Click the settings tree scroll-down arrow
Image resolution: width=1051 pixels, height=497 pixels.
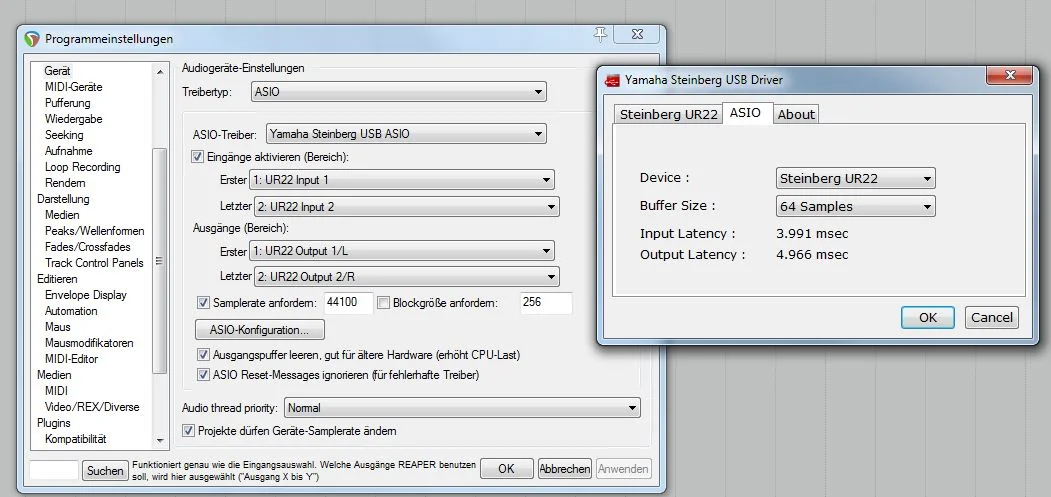160,441
